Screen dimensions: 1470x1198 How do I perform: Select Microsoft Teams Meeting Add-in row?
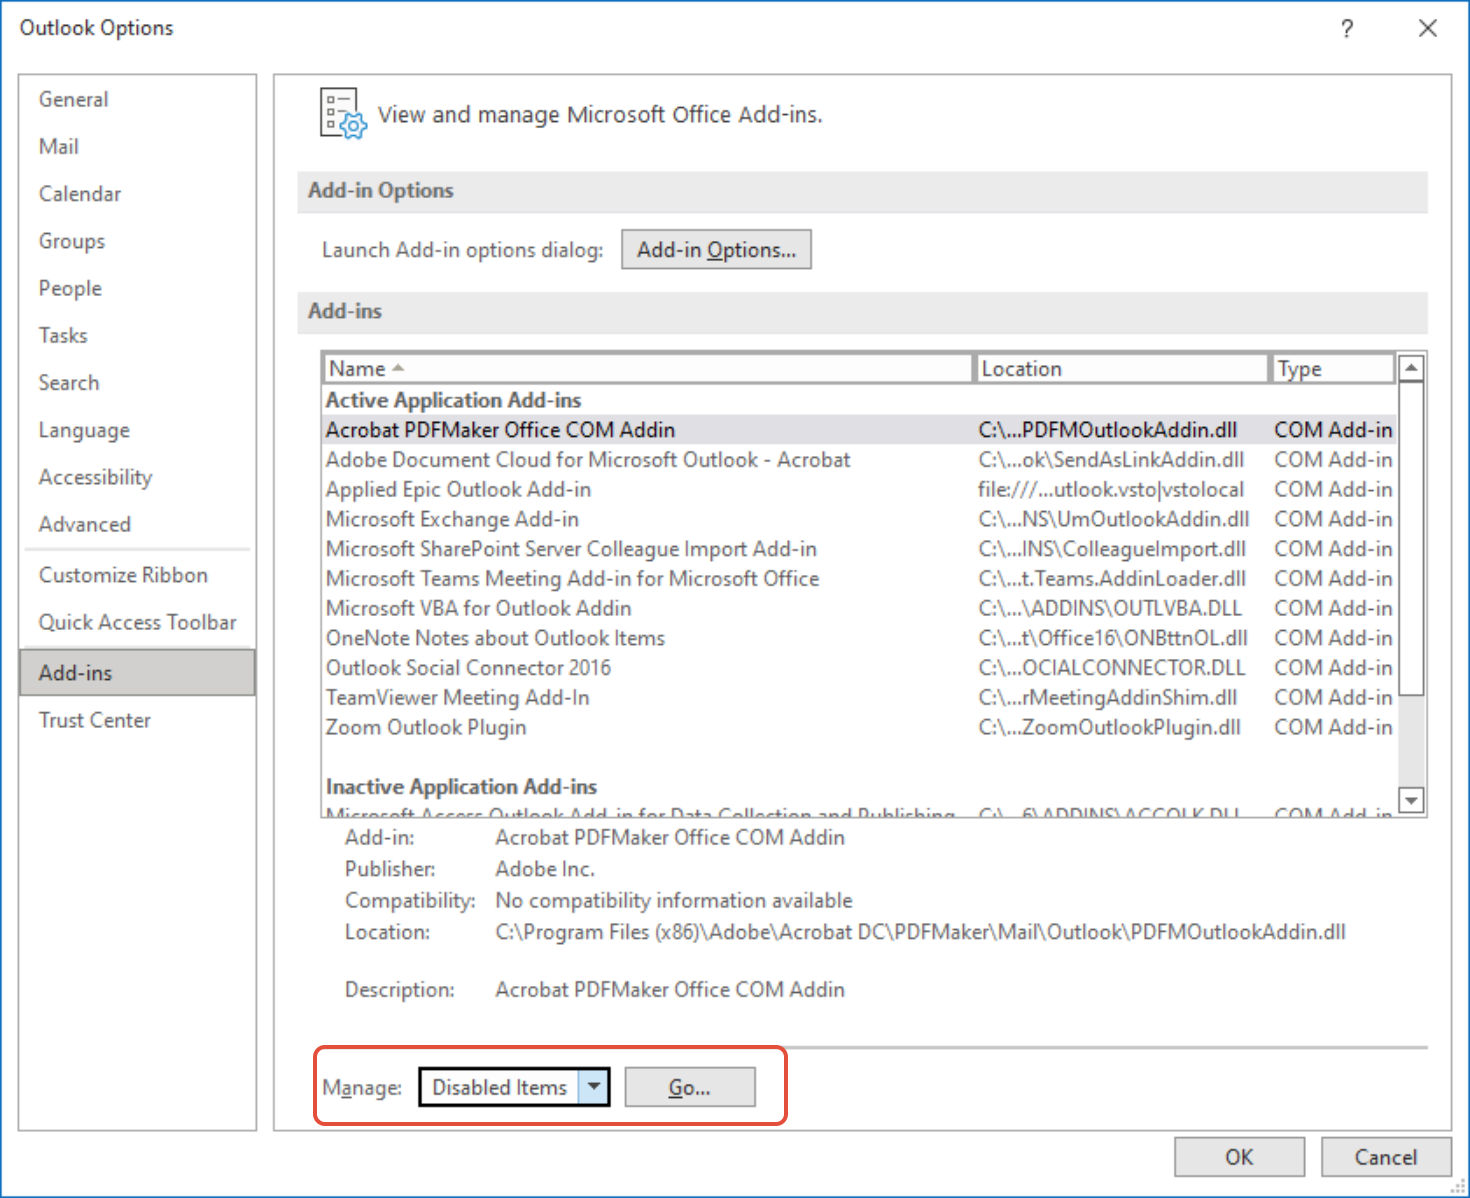pos(859,579)
